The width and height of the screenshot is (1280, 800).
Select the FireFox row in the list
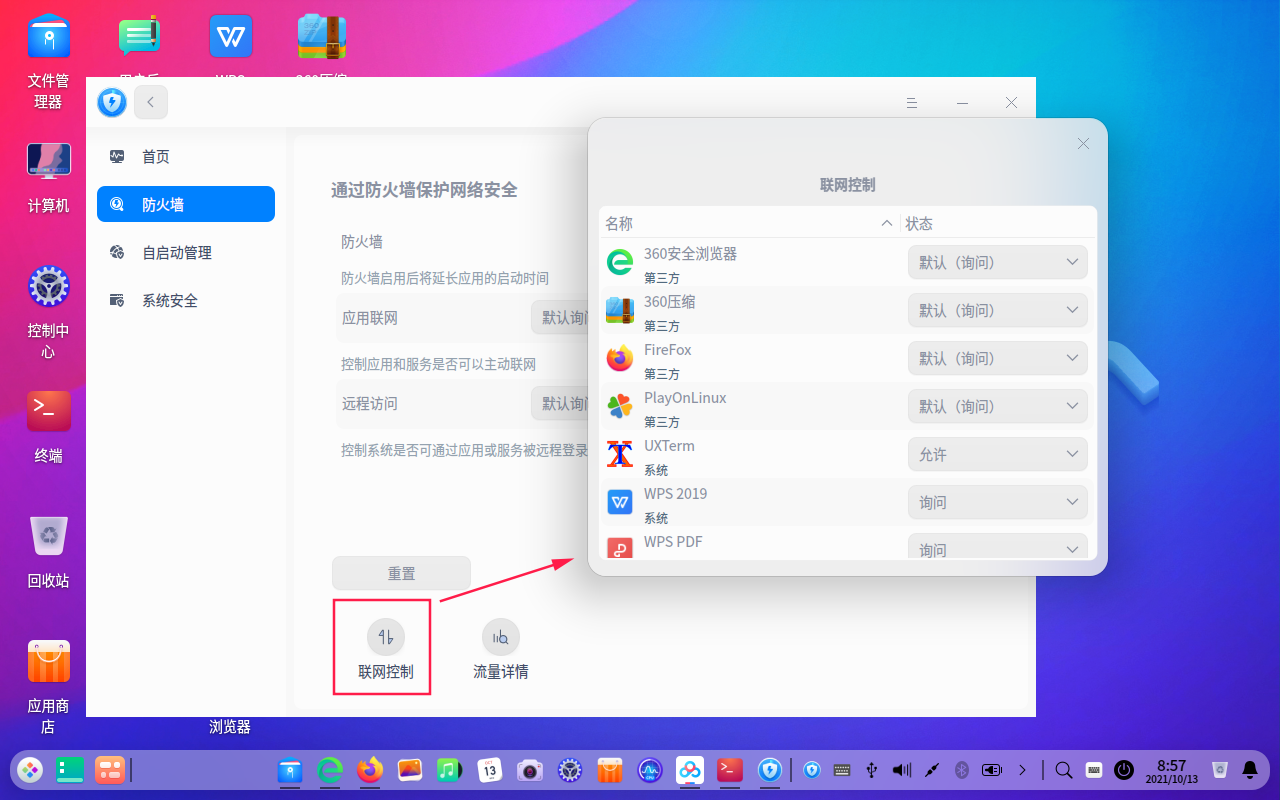(848, 358)
